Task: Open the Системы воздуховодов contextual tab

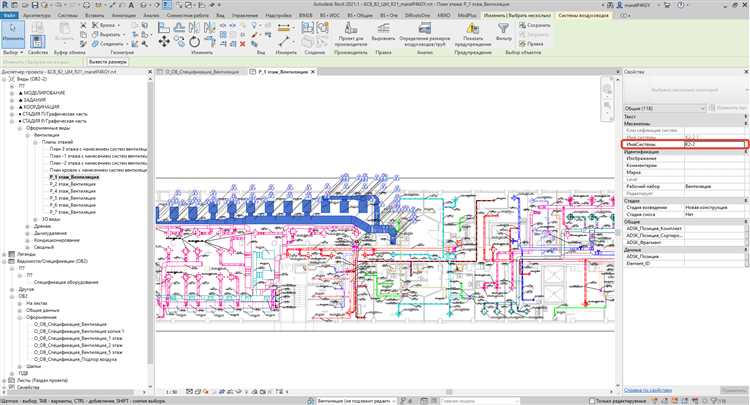Action: (x=584, y=15)
